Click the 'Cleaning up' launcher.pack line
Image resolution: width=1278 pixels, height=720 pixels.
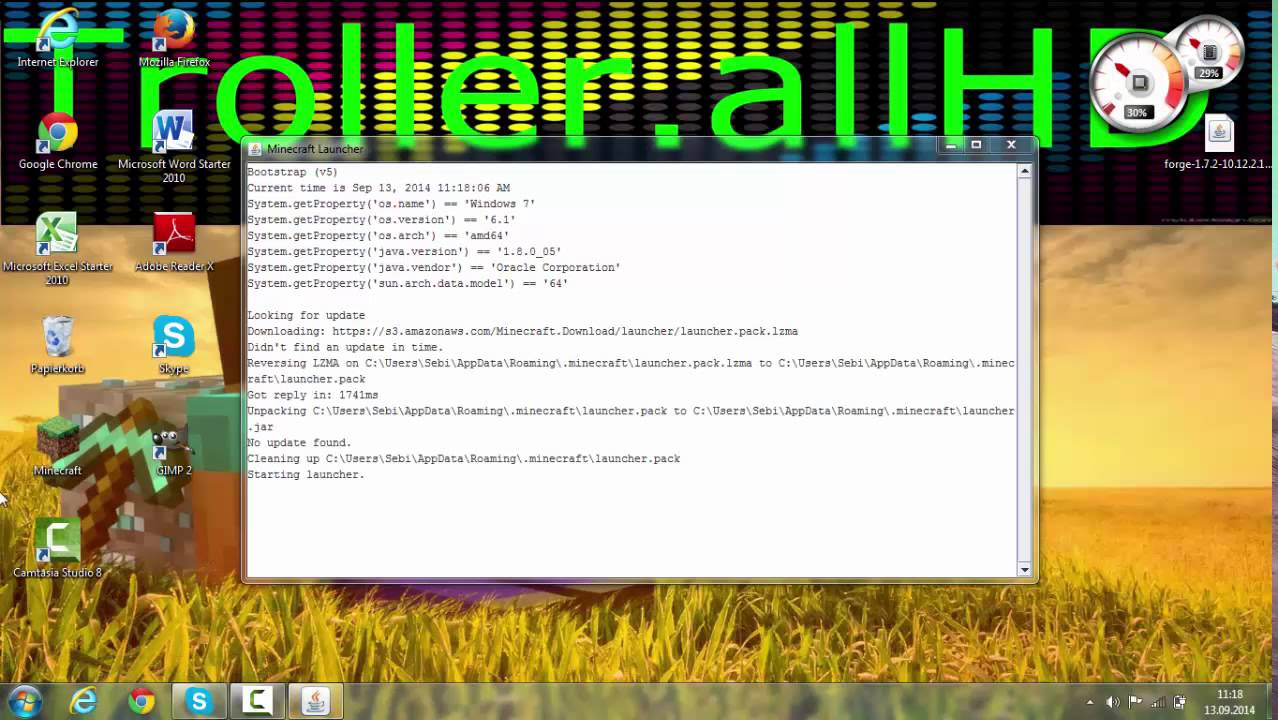463,459
